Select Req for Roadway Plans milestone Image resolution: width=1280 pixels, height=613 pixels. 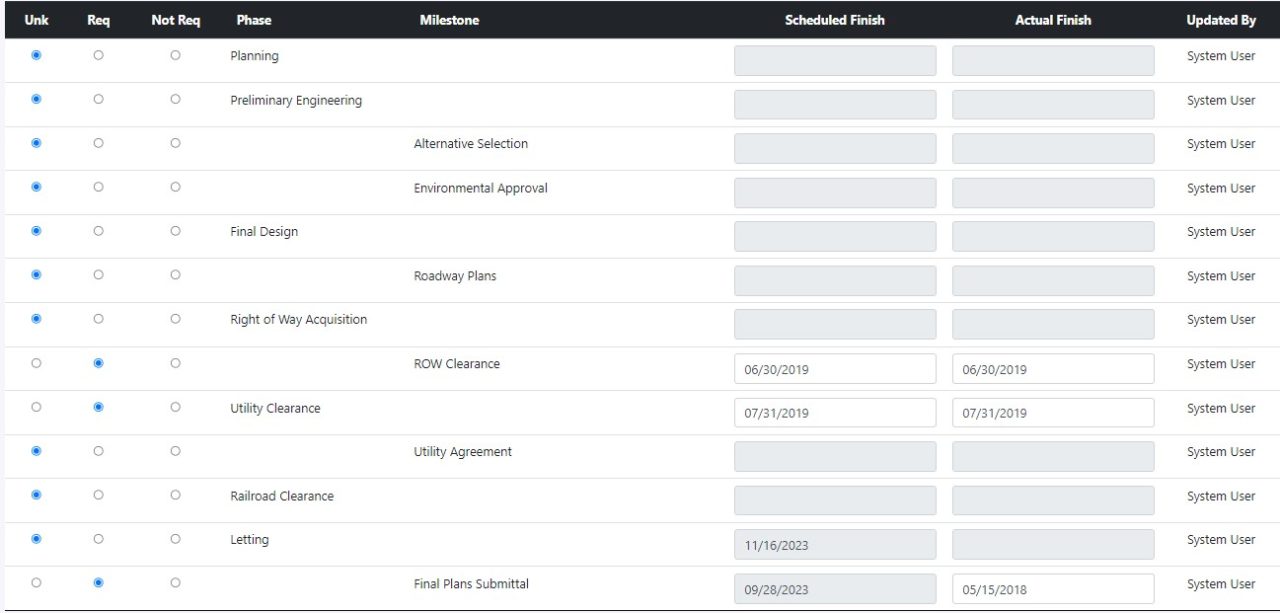coord(98,275)
